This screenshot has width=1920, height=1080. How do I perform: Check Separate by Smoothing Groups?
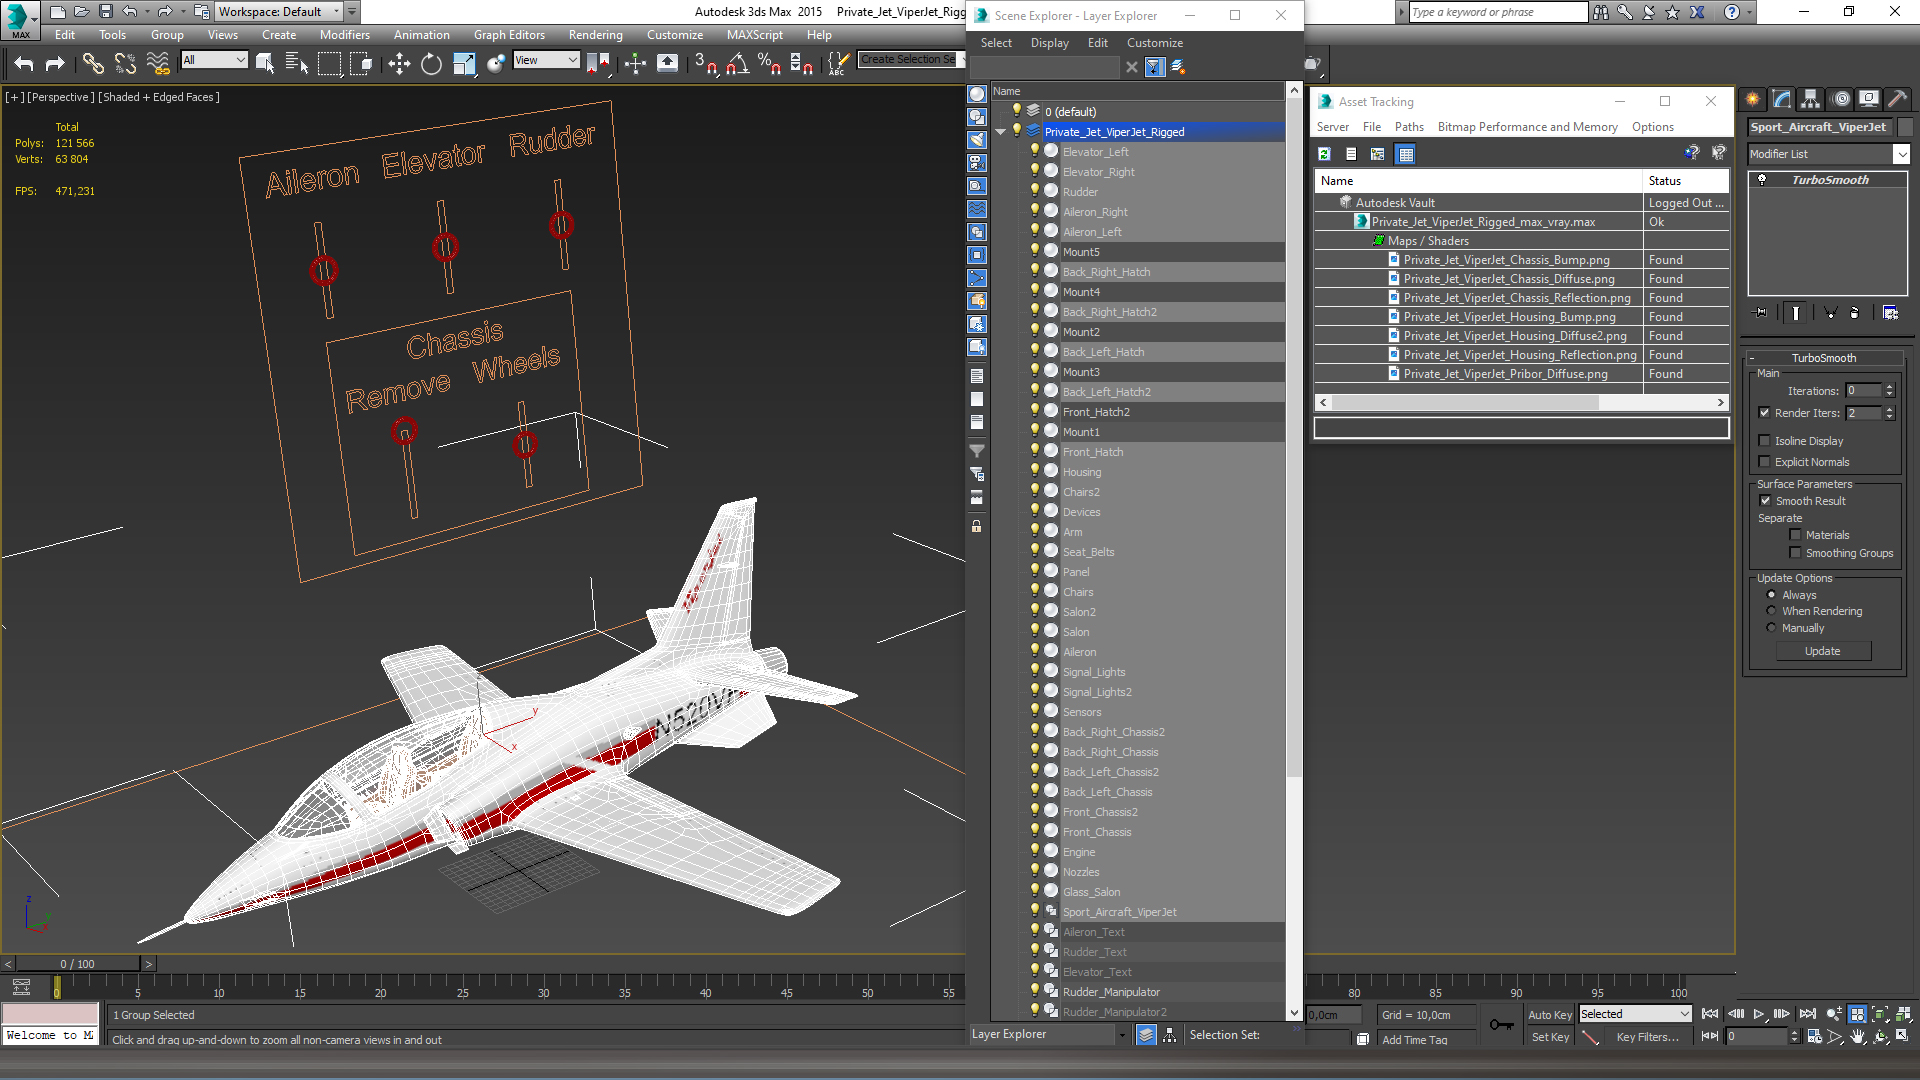1795,553
